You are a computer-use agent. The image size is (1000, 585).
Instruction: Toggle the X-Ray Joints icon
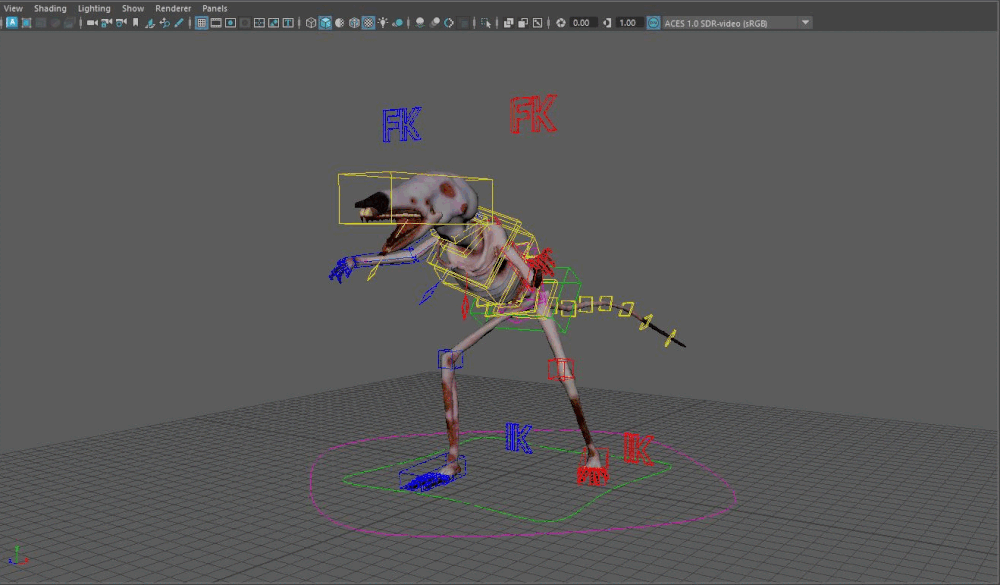click(538, 23)
